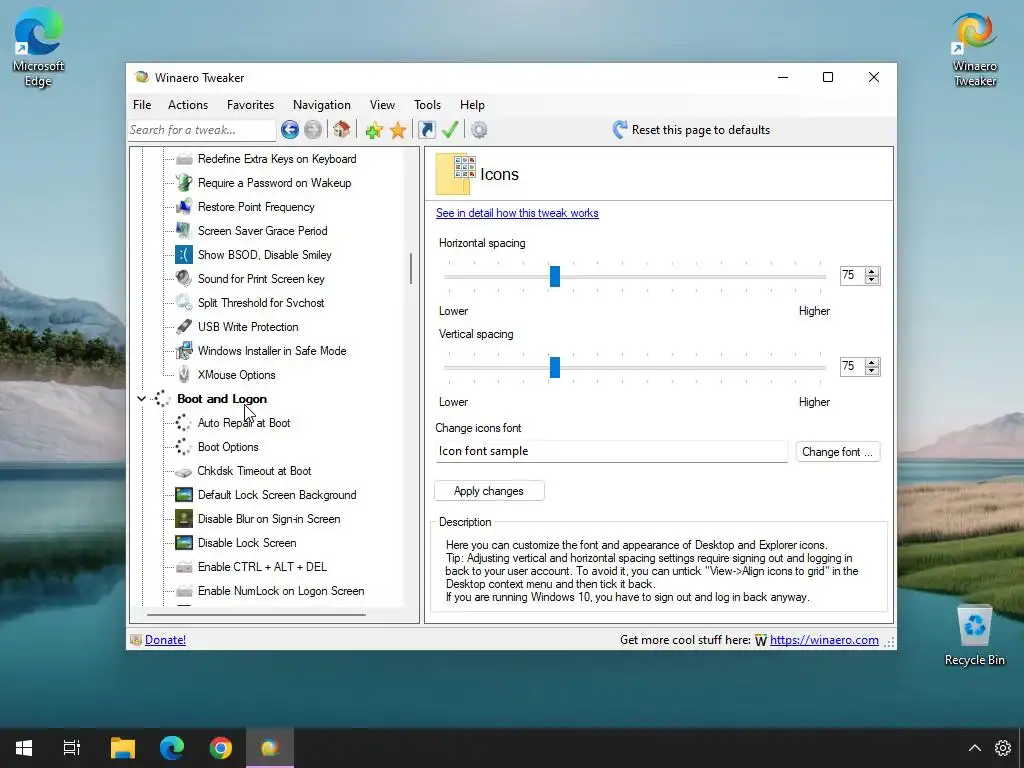This screenshot has width=1024, height=768.
Task: Click the Show BSOD sad face icon
Action: click(x=184, y=255)
